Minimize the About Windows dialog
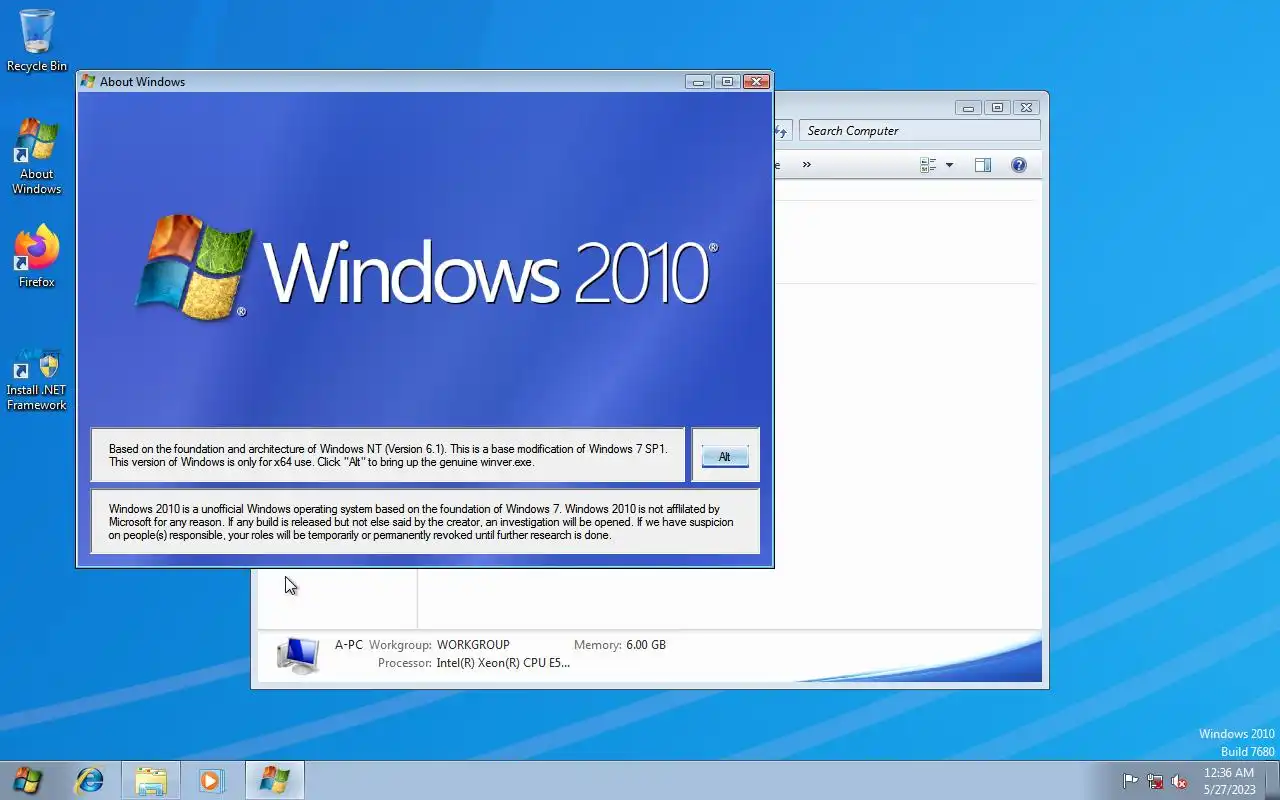1280x800 pixels. point(698,82)
